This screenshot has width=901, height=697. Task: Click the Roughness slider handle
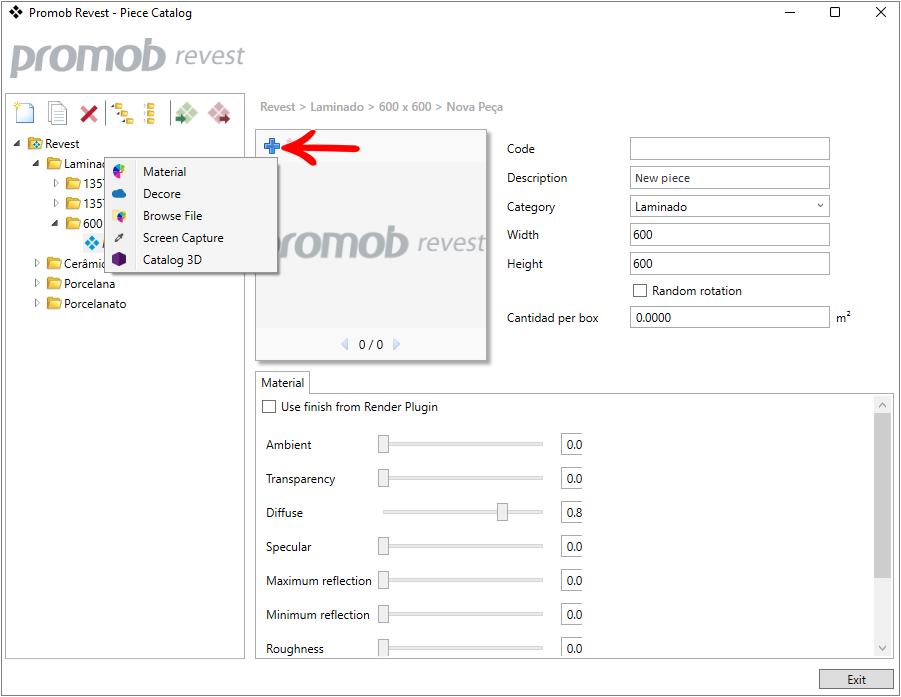(383, 648)
